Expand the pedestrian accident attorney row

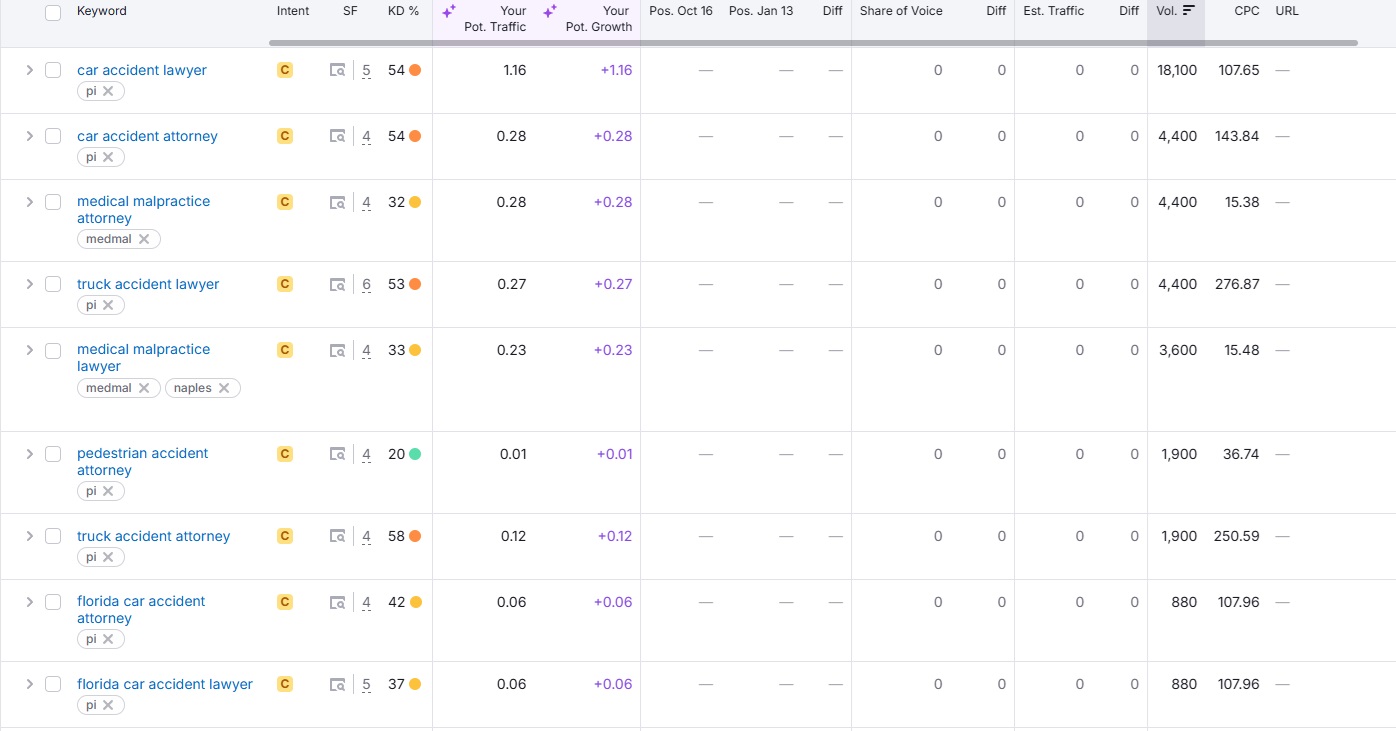(x=29, y=454)
